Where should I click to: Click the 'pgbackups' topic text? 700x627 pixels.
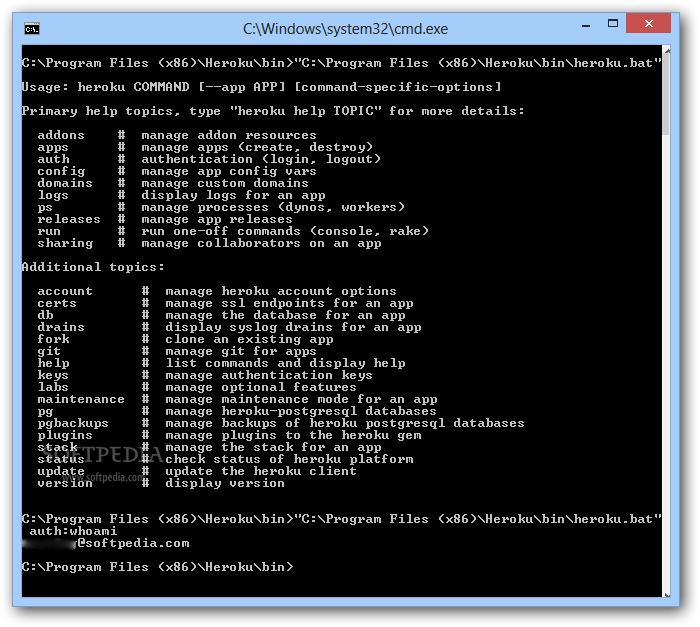pos(73,423)
